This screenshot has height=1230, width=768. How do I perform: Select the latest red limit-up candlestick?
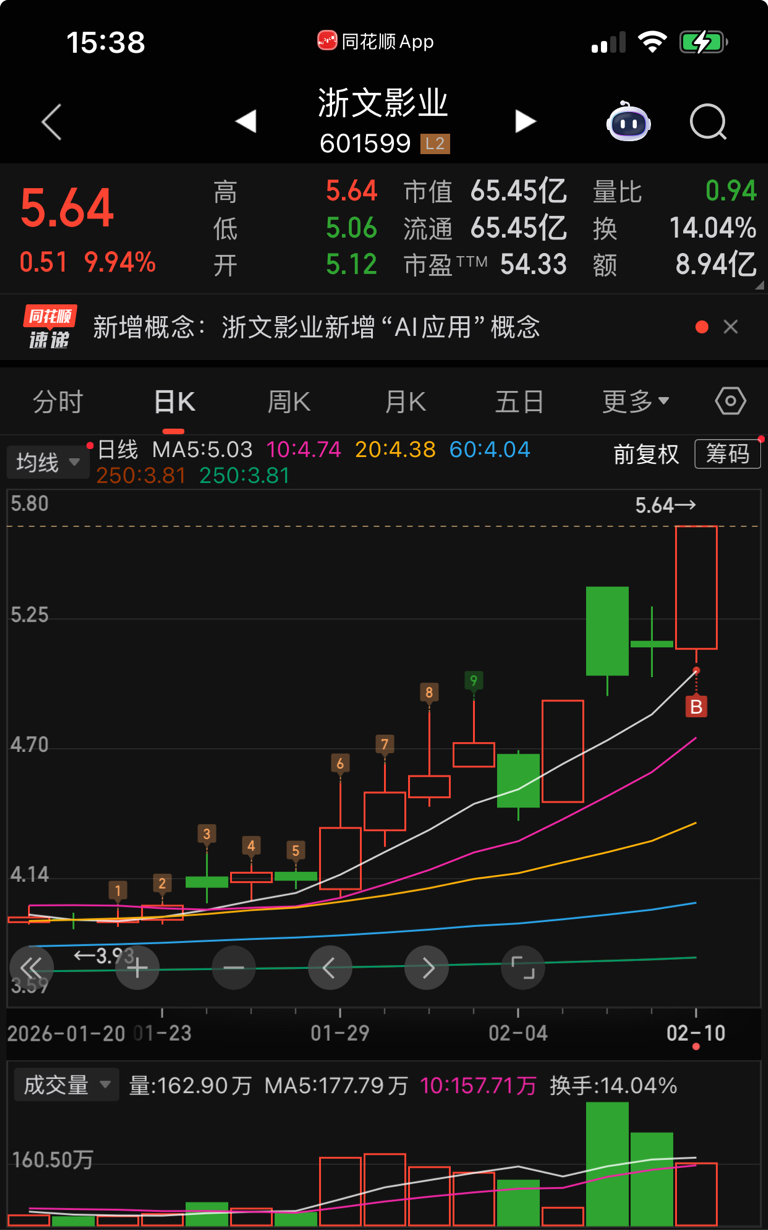pyautogui.click(x=696, y=587)
